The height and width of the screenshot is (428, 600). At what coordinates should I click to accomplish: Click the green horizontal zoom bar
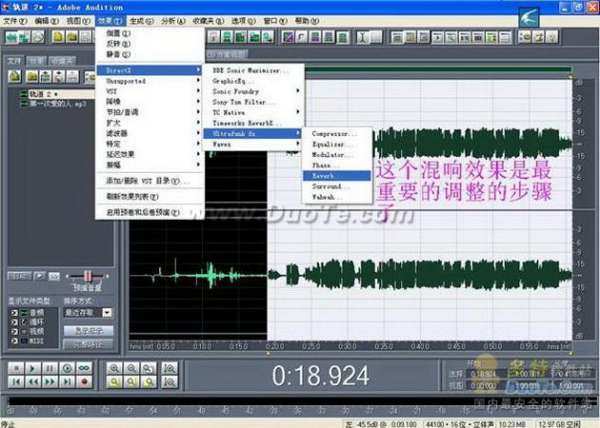pos(438,70)
